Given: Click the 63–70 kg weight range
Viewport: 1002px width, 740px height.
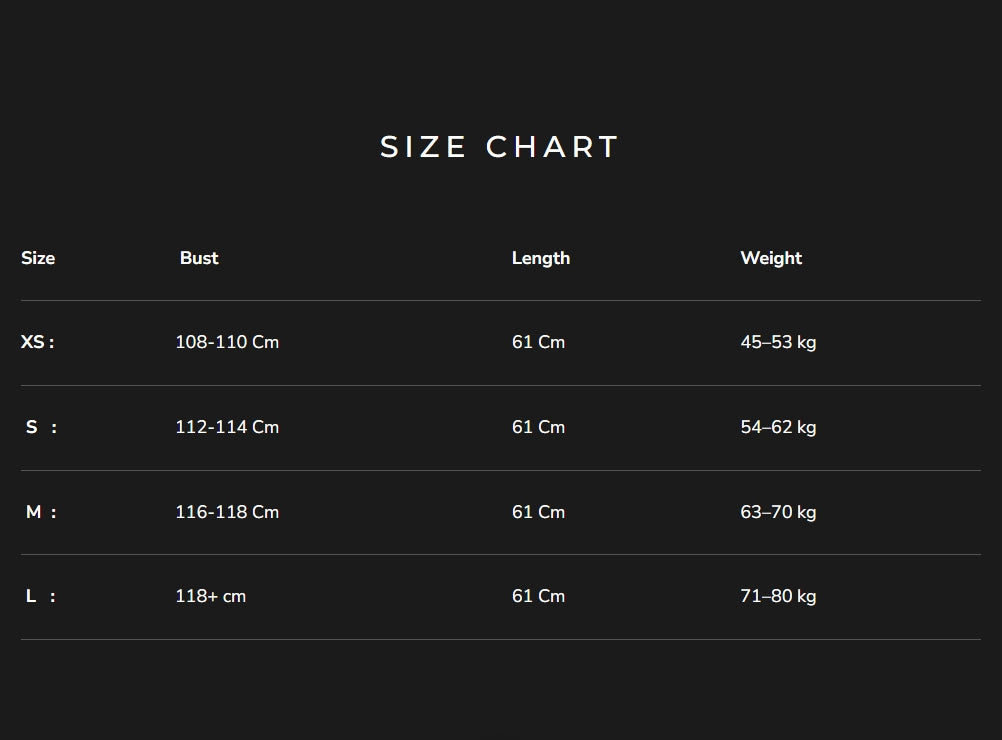Looking at the screenshot, I should click(x=778, y=512).
